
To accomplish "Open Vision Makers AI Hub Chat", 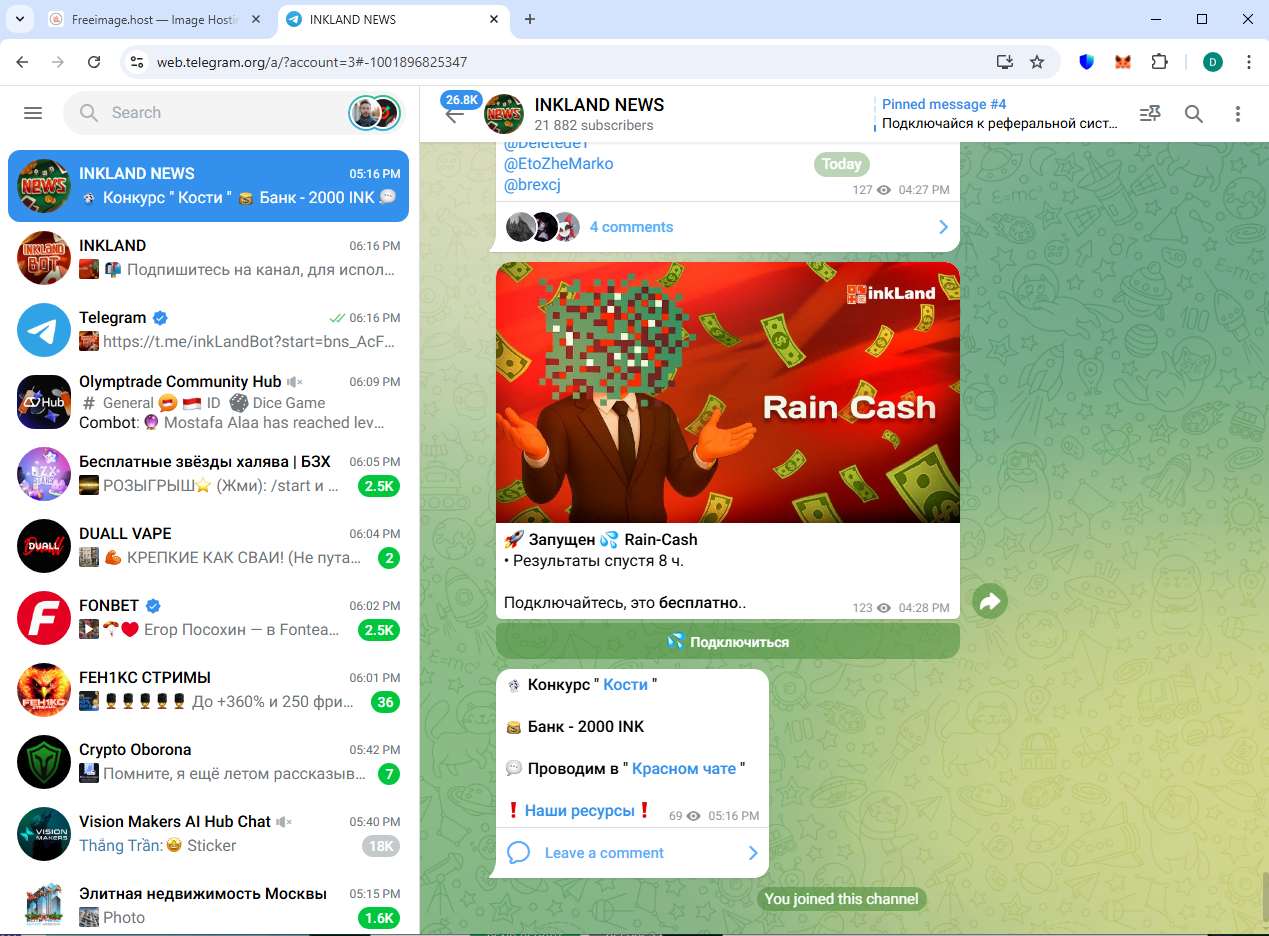I will click(208, 834).
